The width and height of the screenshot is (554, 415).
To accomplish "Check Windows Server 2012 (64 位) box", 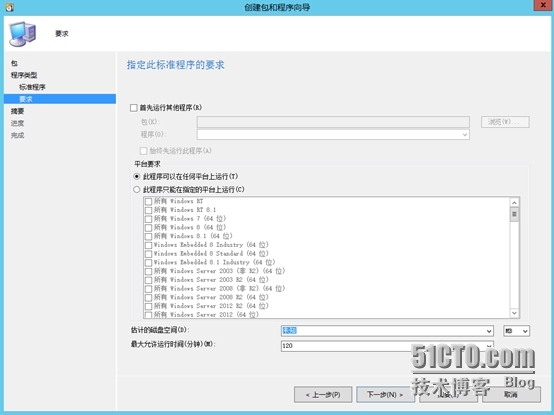I will (x=149, y=315).
